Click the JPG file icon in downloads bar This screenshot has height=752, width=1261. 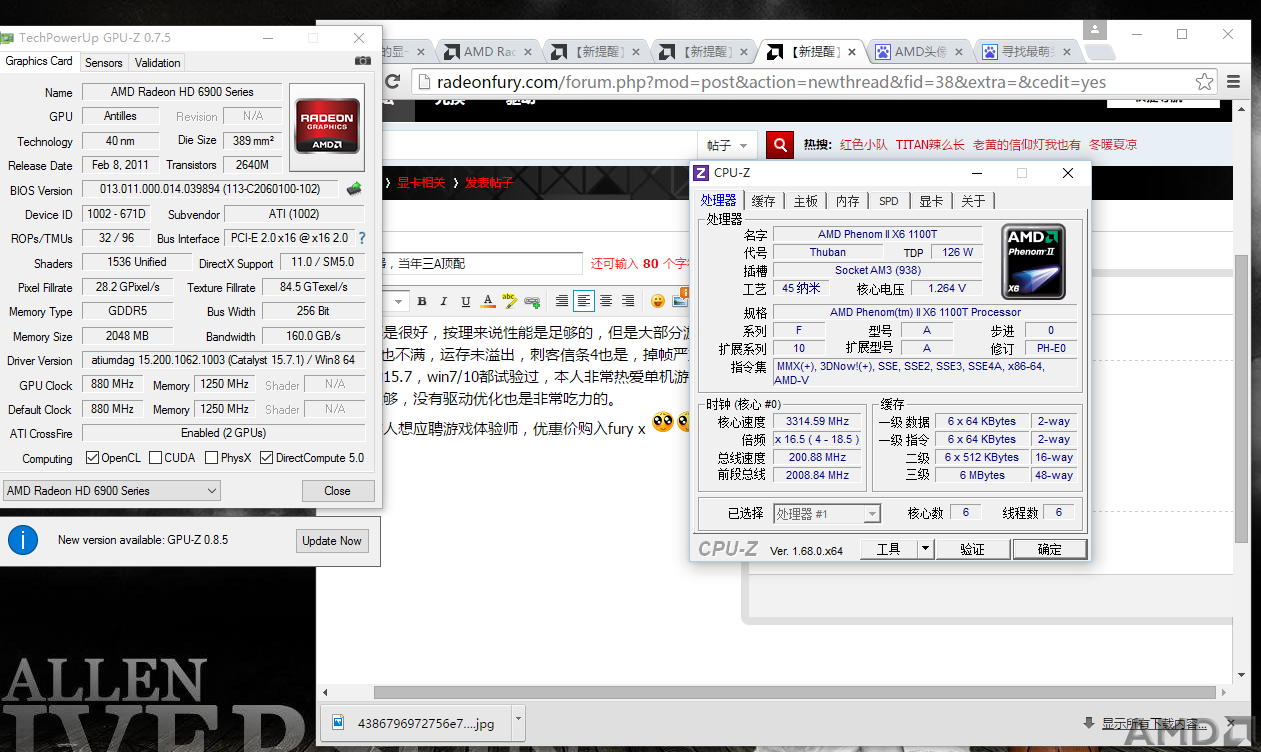(338, 722)
